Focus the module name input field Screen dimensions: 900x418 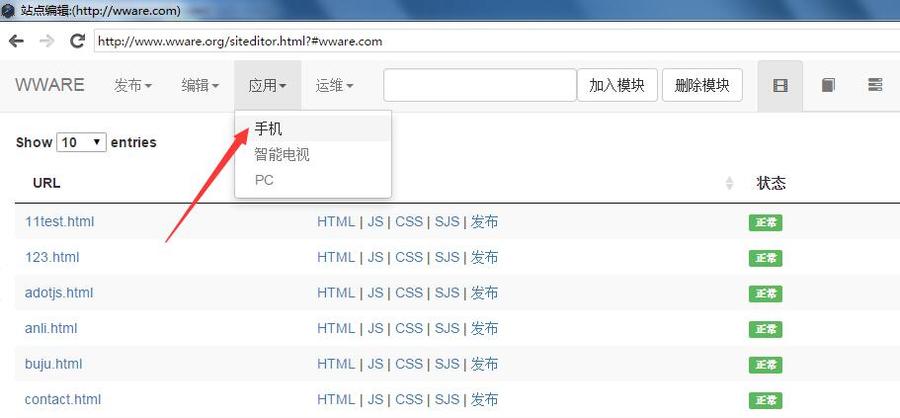[x=480, y=86]
